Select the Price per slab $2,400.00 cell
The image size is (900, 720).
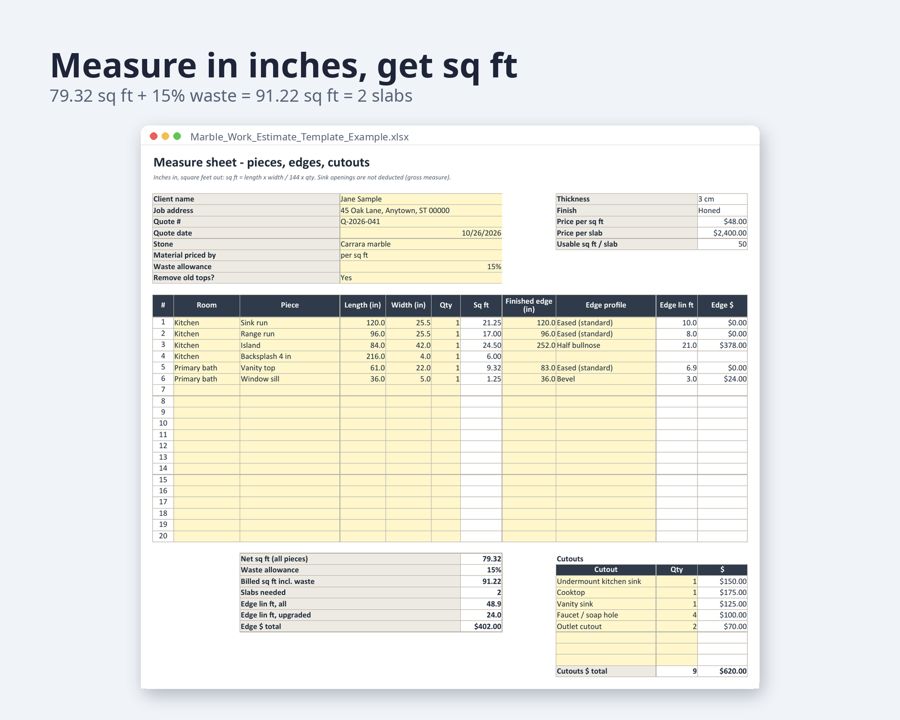pos(722,233)
